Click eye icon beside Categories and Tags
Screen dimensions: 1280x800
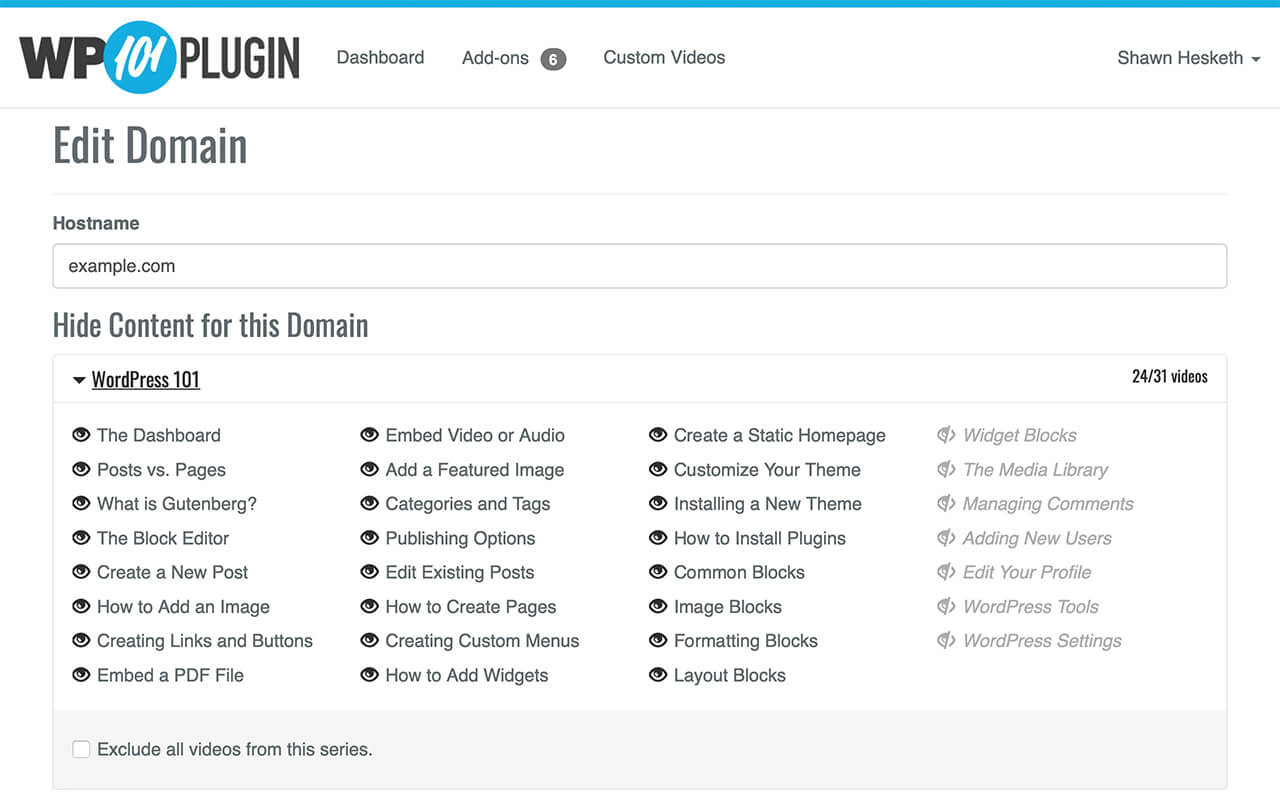(370, 504)
